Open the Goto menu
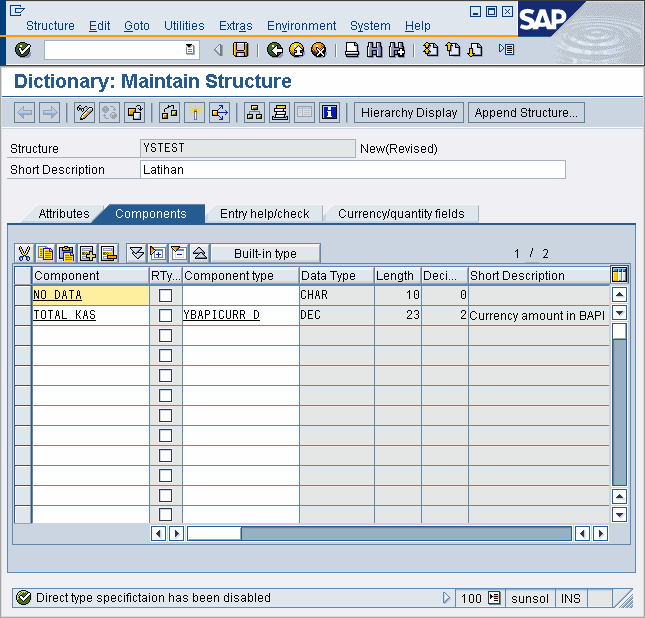The image size is (645, 618). [137, 26]
